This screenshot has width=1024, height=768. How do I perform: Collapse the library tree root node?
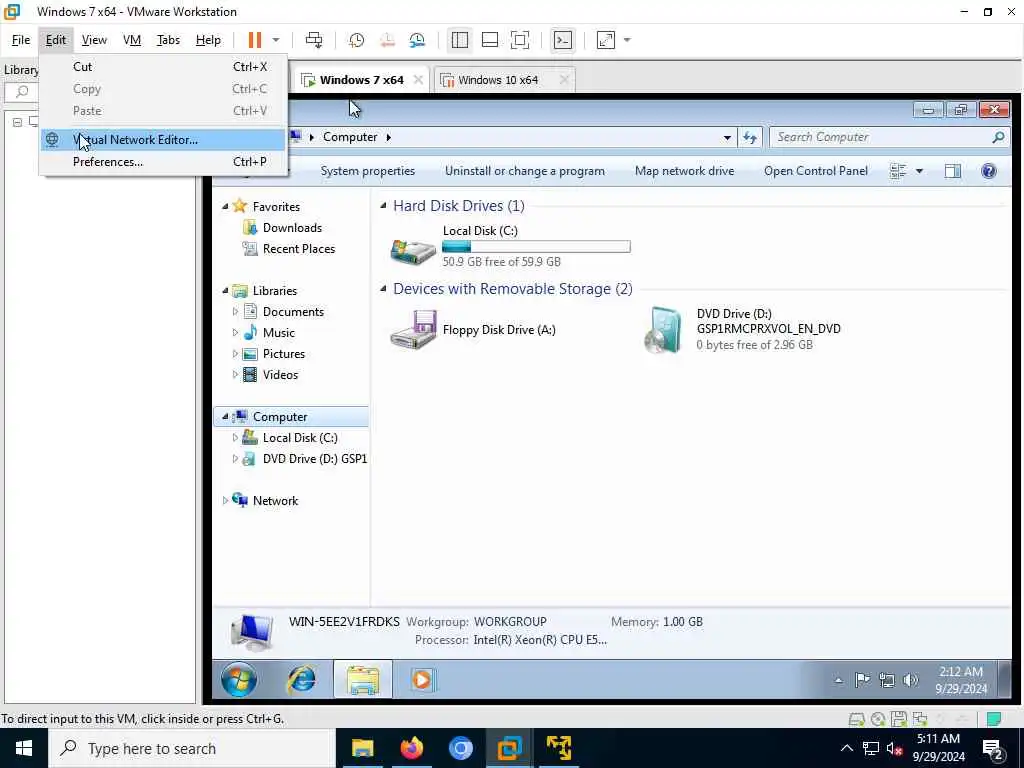coord(18,122)
